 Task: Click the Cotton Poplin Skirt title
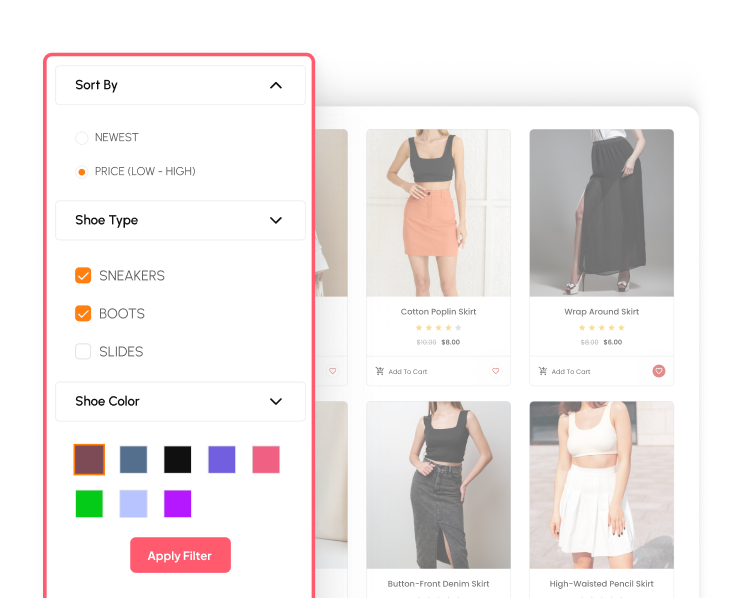tap(438, 312)
